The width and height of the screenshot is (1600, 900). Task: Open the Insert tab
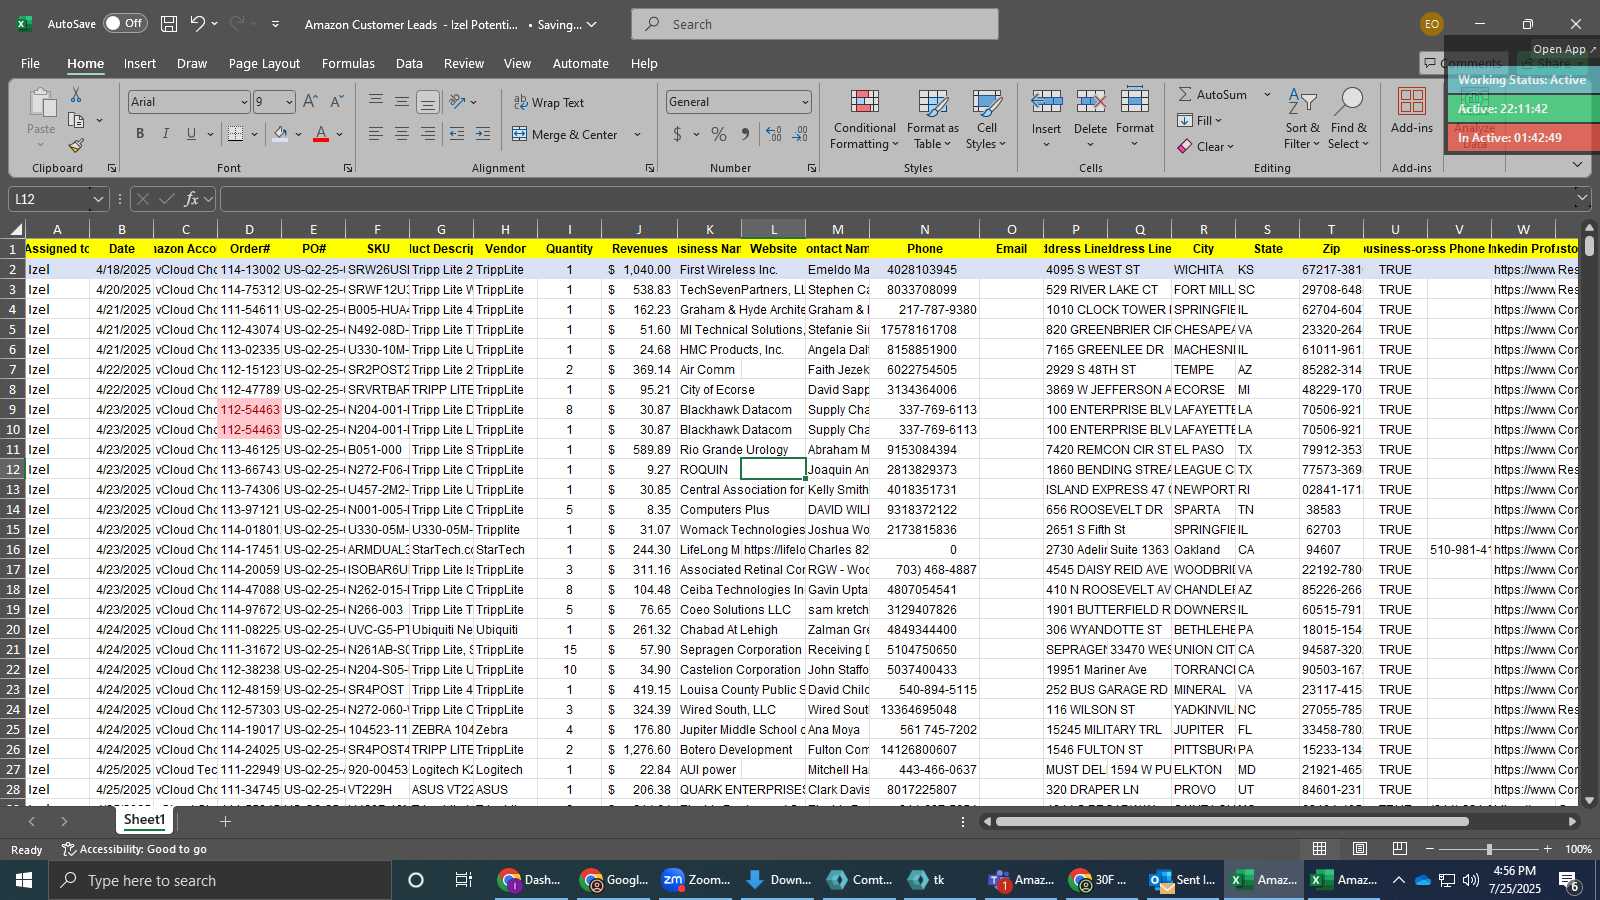click(x=140, y=63)
